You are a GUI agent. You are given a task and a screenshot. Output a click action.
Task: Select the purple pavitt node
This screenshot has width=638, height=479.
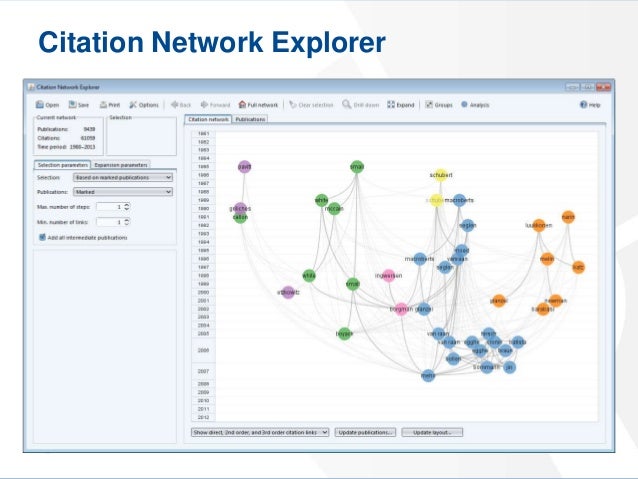coord(245,167)
